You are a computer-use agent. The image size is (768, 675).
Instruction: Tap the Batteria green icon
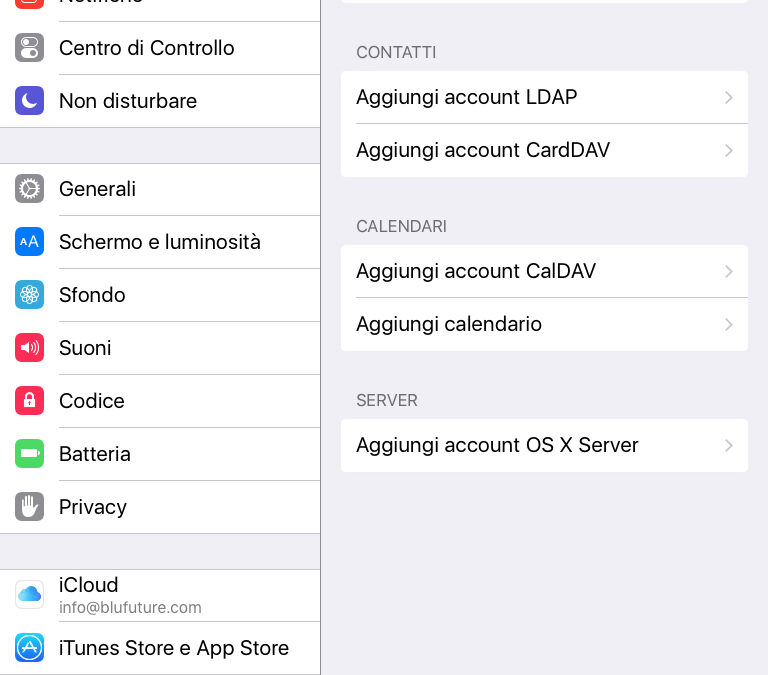29,454
